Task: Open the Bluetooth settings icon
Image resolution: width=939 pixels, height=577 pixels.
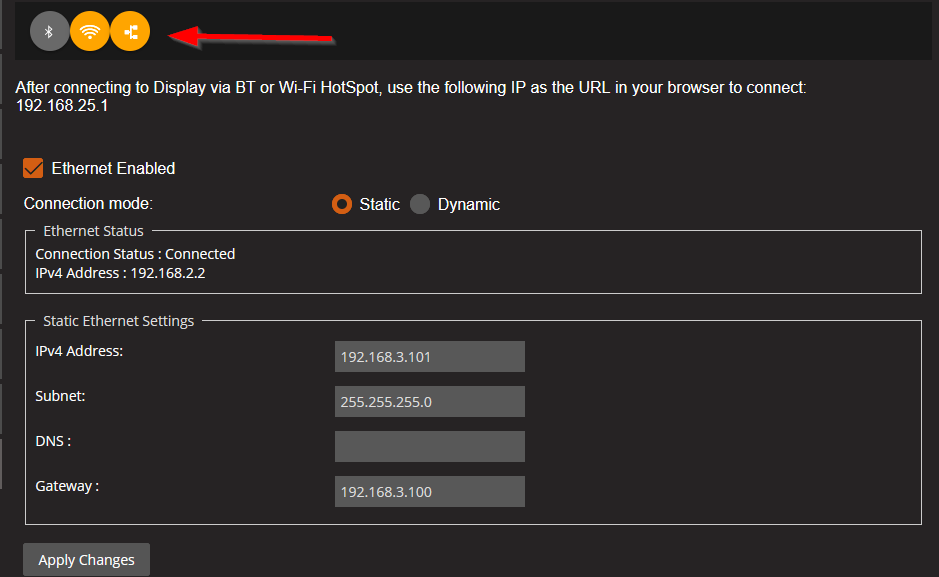Action: (x=50, y=32)
